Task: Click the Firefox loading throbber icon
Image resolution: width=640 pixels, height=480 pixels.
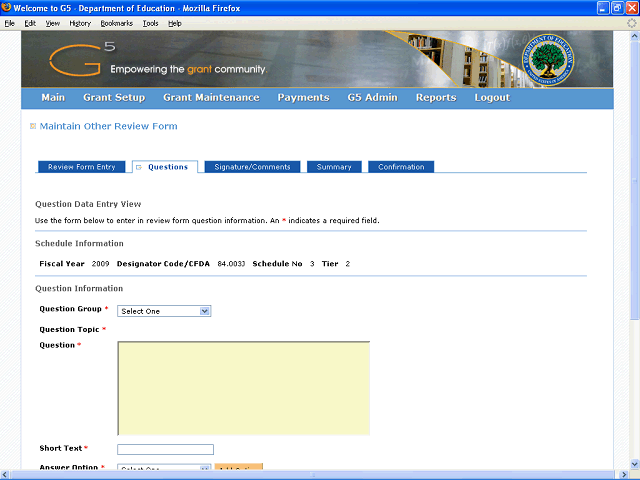Action: (x=631, y=23)
